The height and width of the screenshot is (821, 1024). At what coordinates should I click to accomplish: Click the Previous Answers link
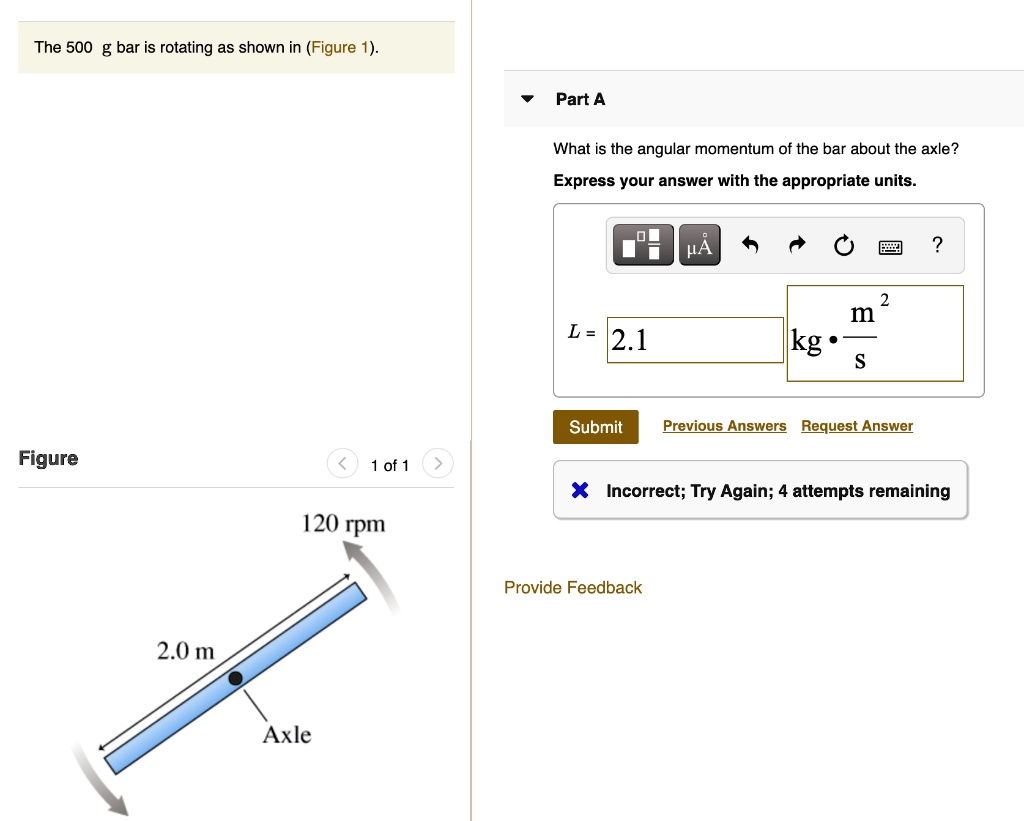point(724,425)
